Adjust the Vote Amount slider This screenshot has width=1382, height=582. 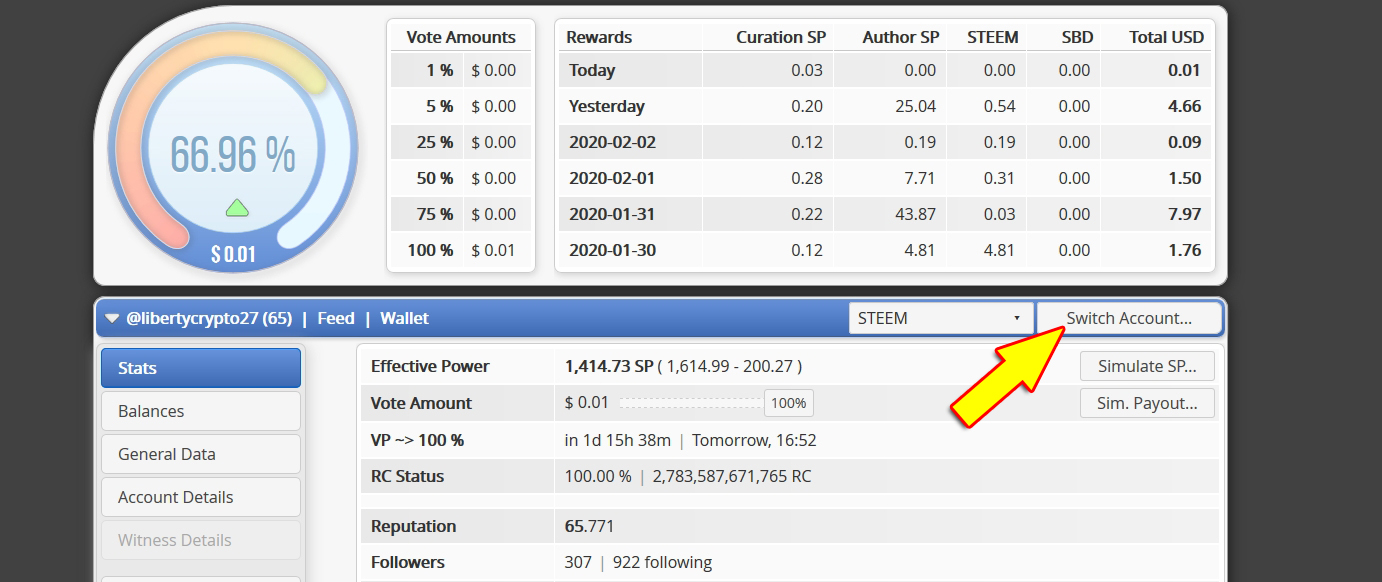[690, 403]
